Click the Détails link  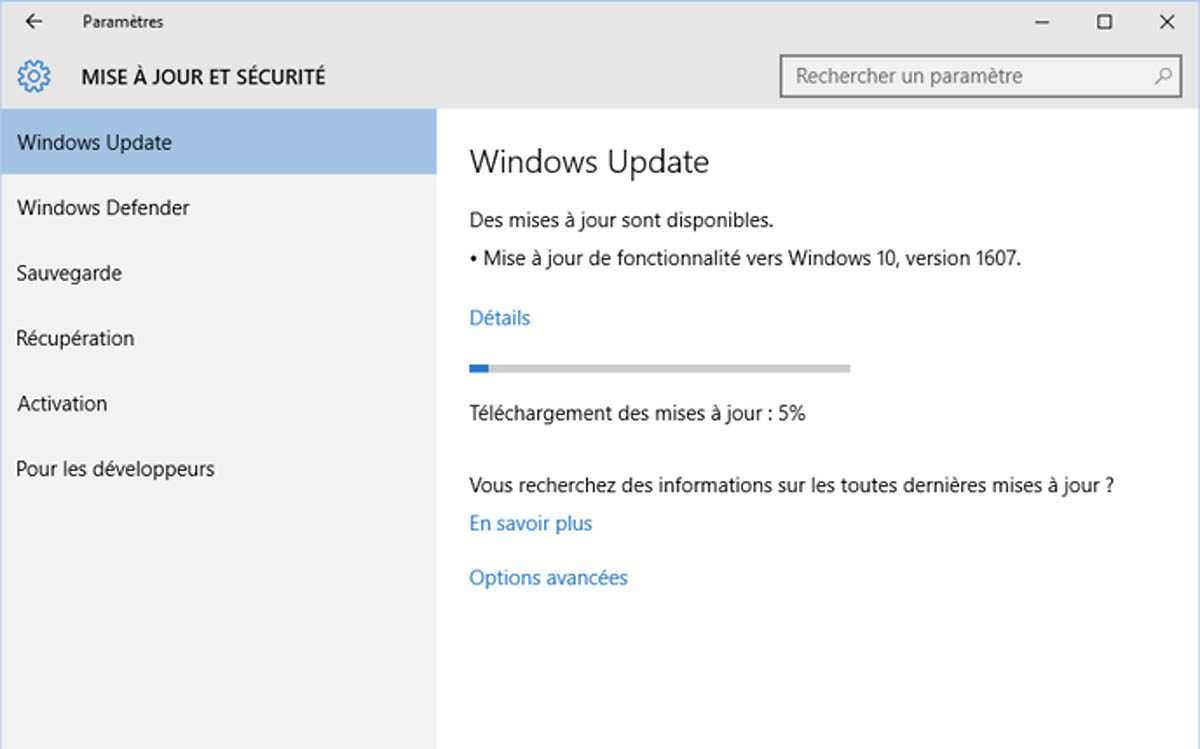(500, 318)
